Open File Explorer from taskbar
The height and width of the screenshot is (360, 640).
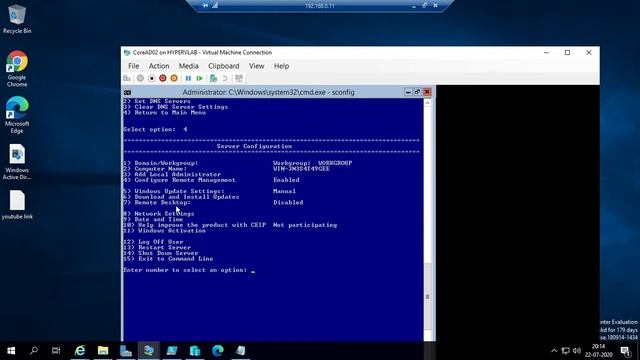(x=103, y=351)
